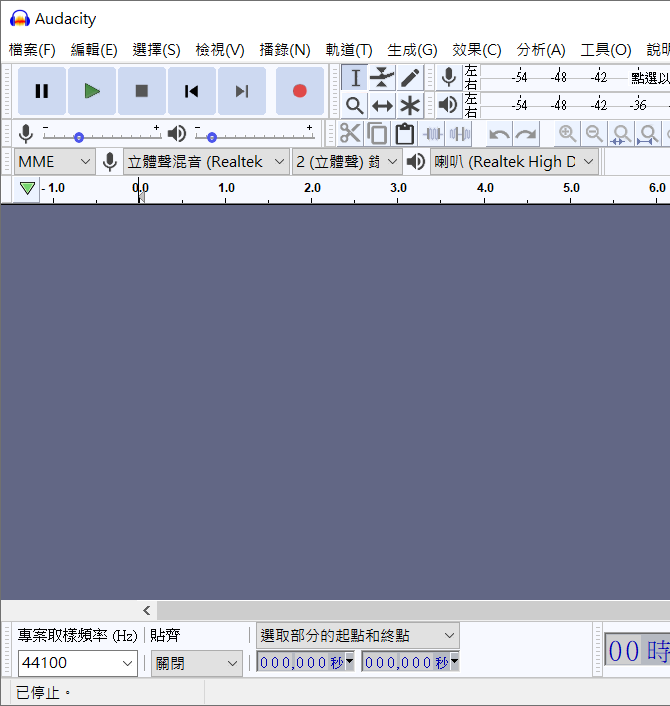Trim audio outside selection icon

click(432, 134)
